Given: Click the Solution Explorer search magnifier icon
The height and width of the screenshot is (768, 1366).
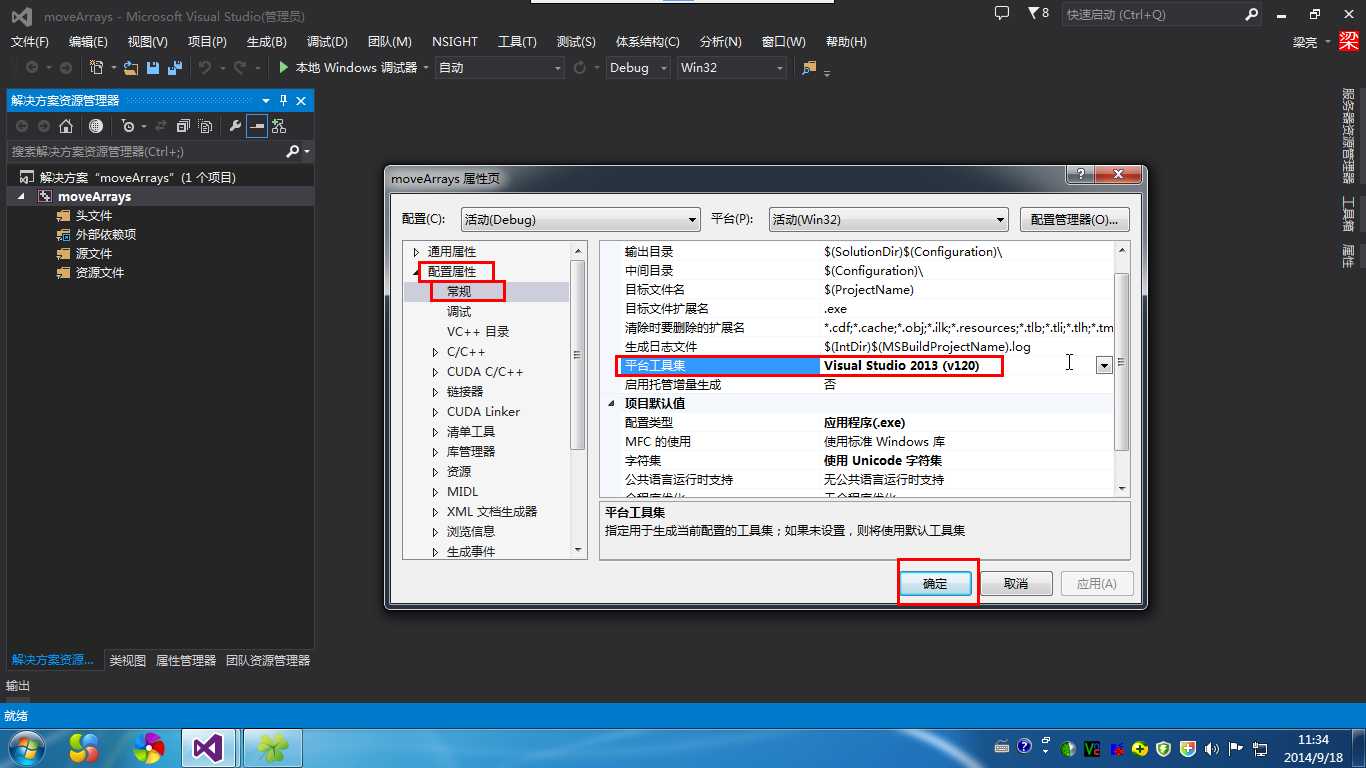Looking at the screenshot, I should [x=293, y=151].
